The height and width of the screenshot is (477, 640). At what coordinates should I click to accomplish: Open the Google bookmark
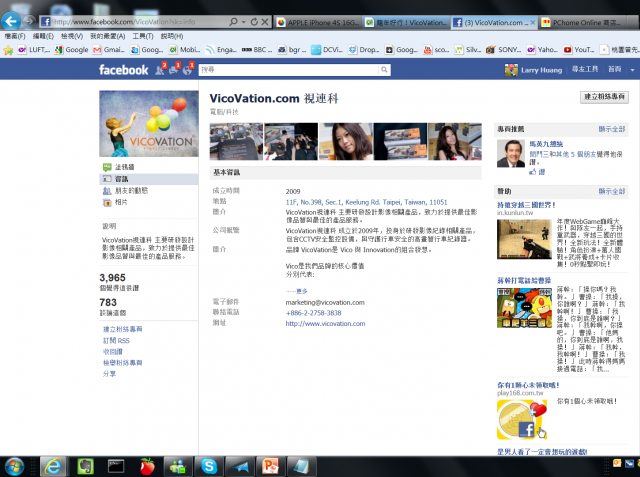72,50
